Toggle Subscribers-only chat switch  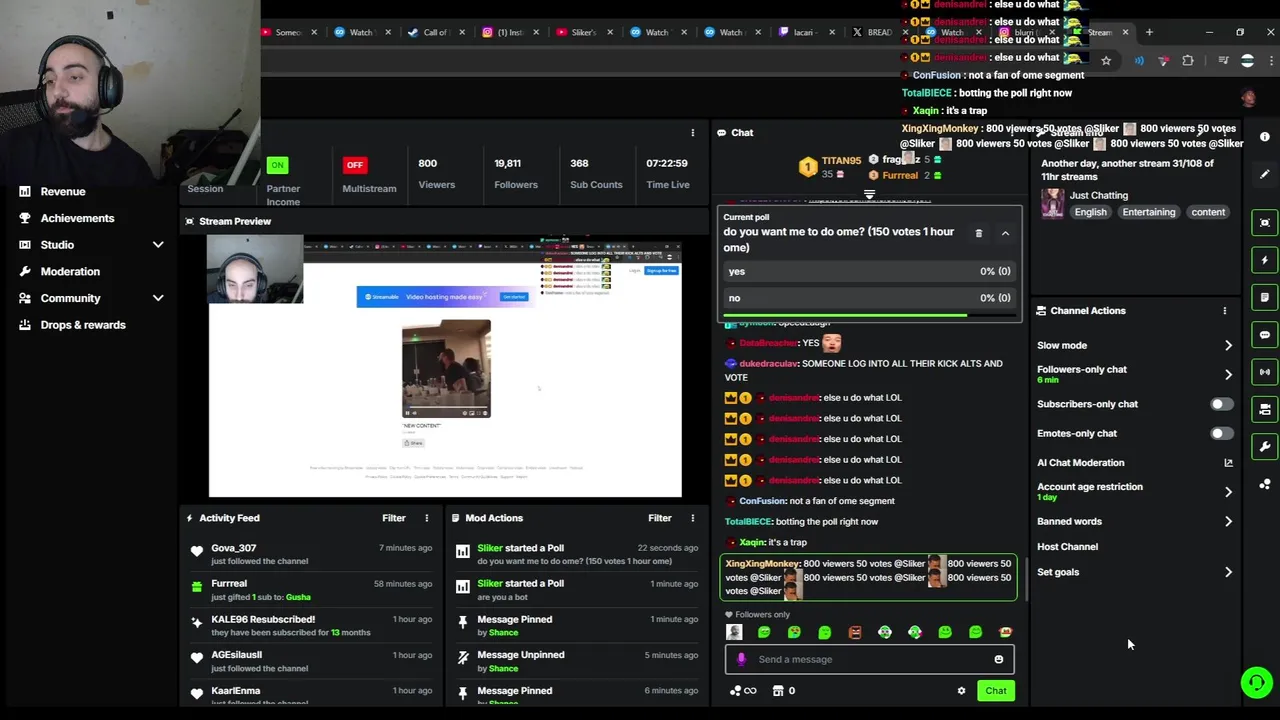pos(1221,404)
